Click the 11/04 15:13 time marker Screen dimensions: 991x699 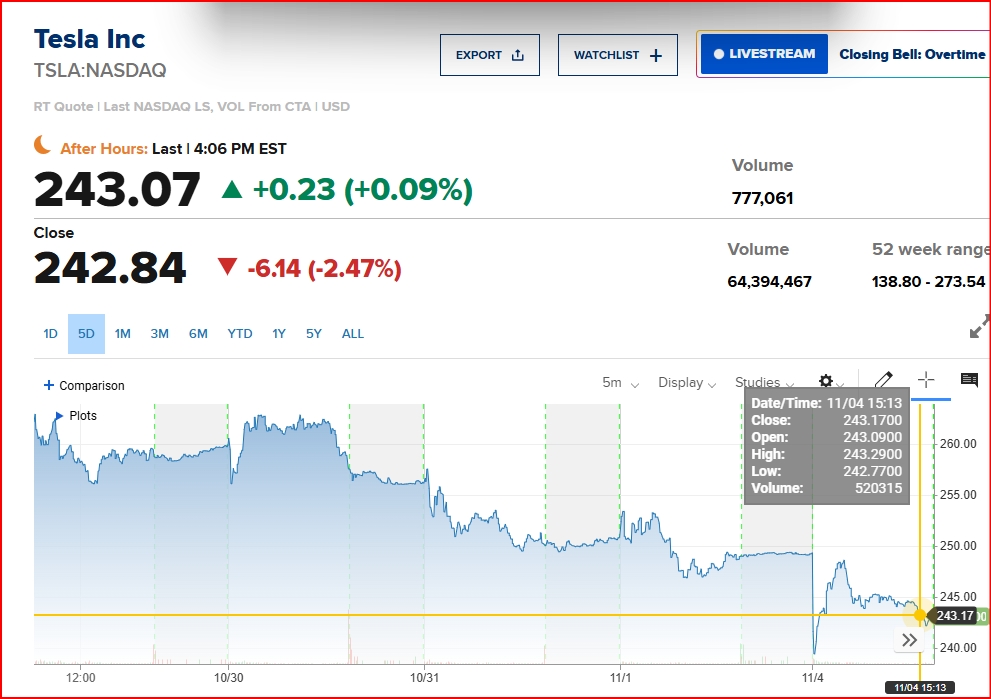[x=920, y=688]
